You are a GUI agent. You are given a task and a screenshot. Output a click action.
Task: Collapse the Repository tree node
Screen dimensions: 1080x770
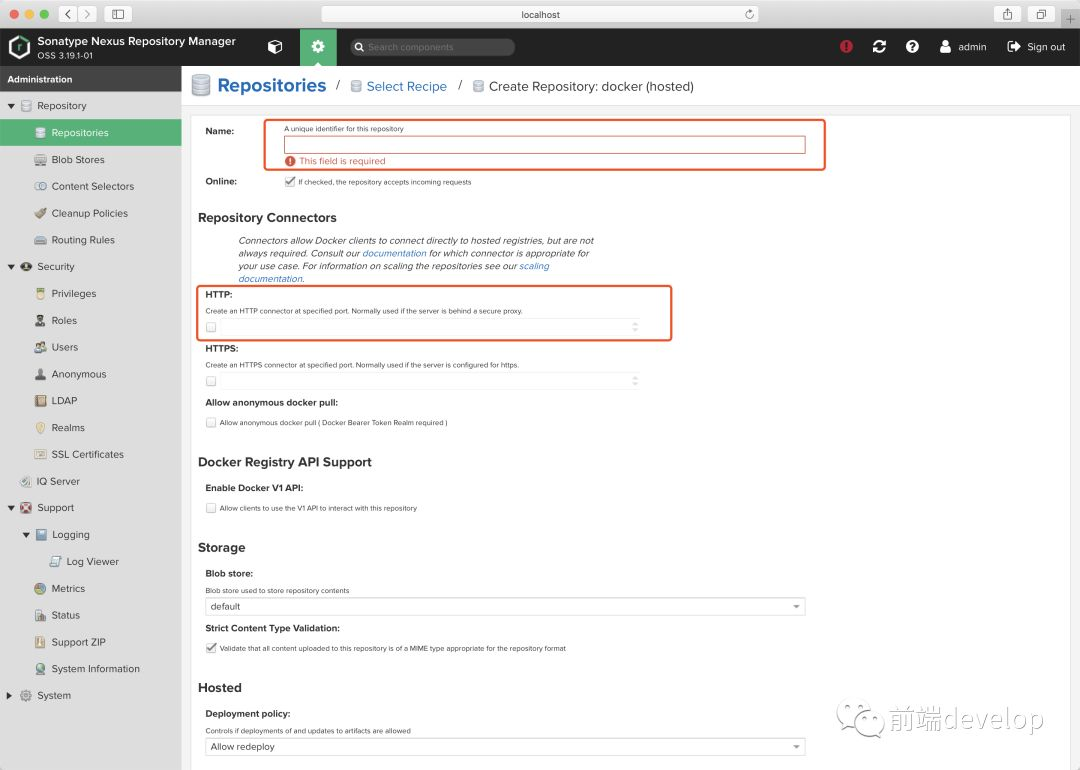pyautogui.click(x=11, y=106)
